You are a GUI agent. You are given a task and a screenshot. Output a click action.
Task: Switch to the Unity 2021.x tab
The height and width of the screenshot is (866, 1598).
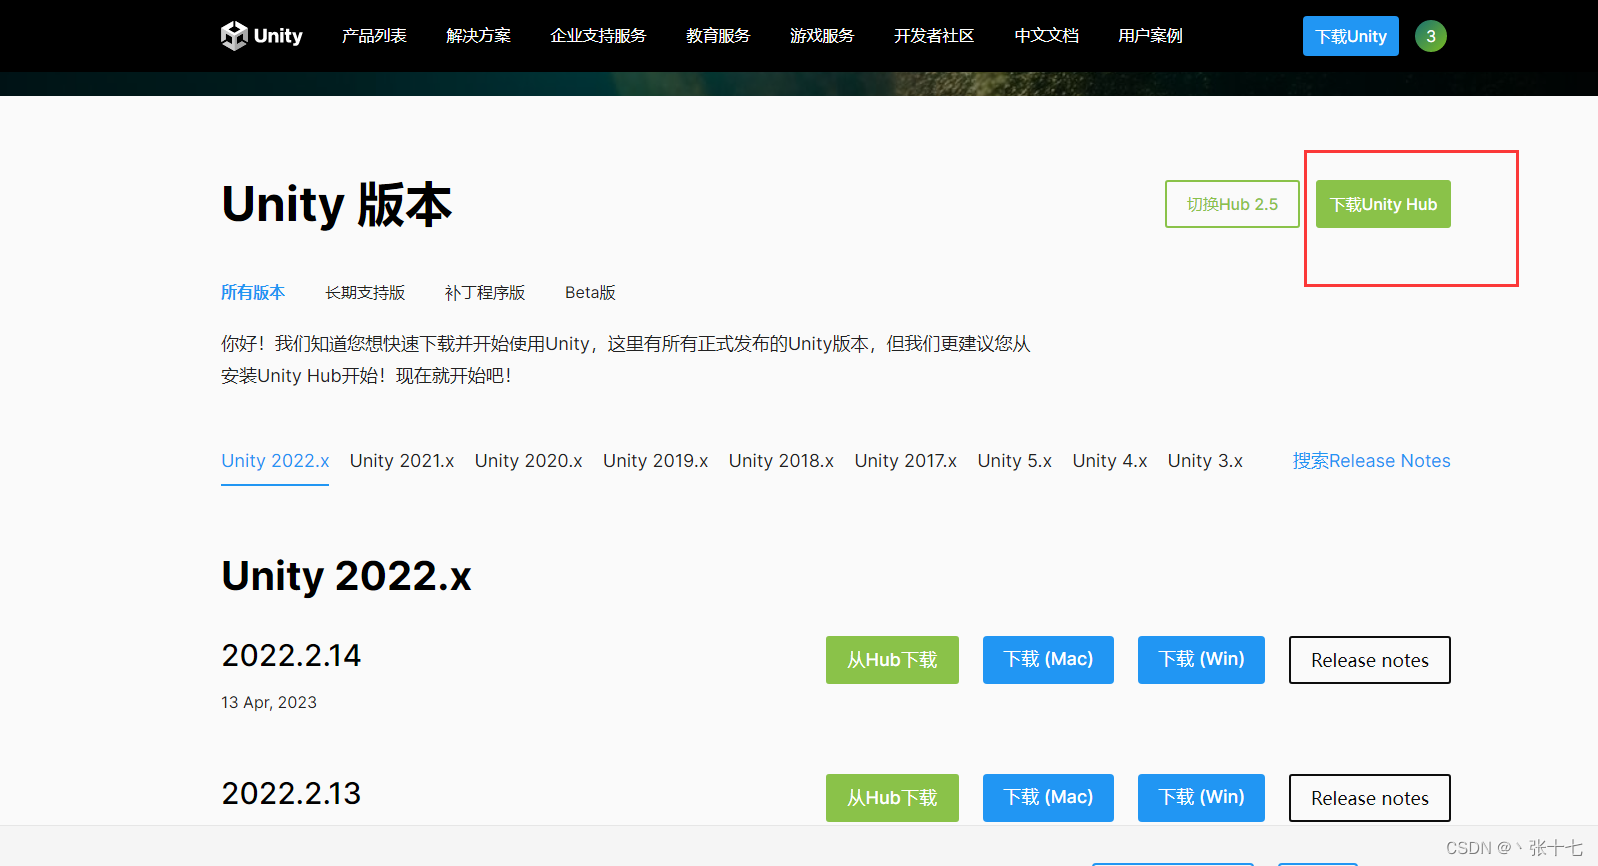point(402,461)
